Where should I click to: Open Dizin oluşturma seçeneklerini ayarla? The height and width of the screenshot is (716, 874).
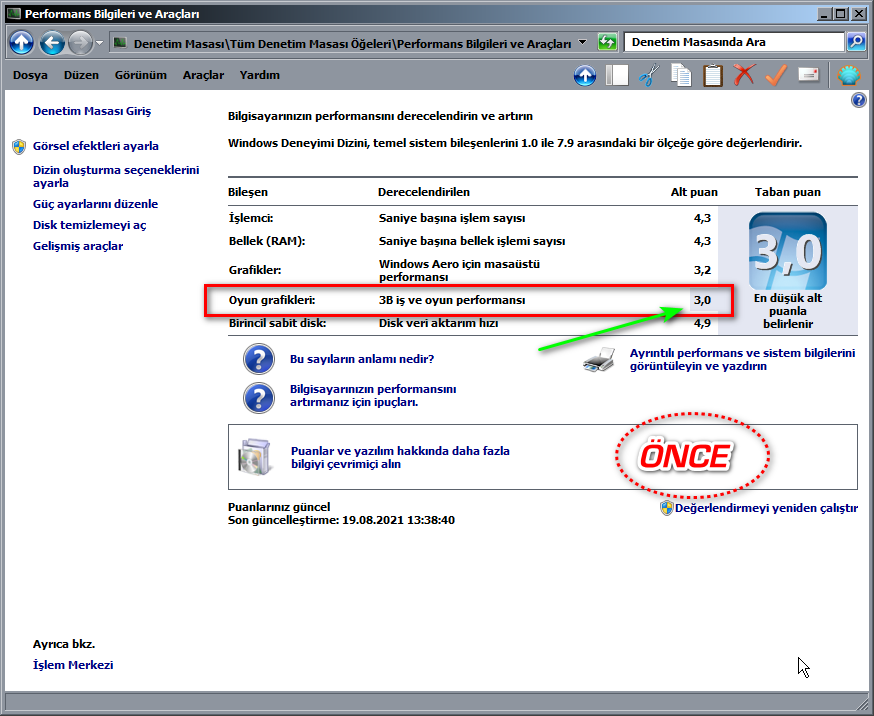coord(116,176)
